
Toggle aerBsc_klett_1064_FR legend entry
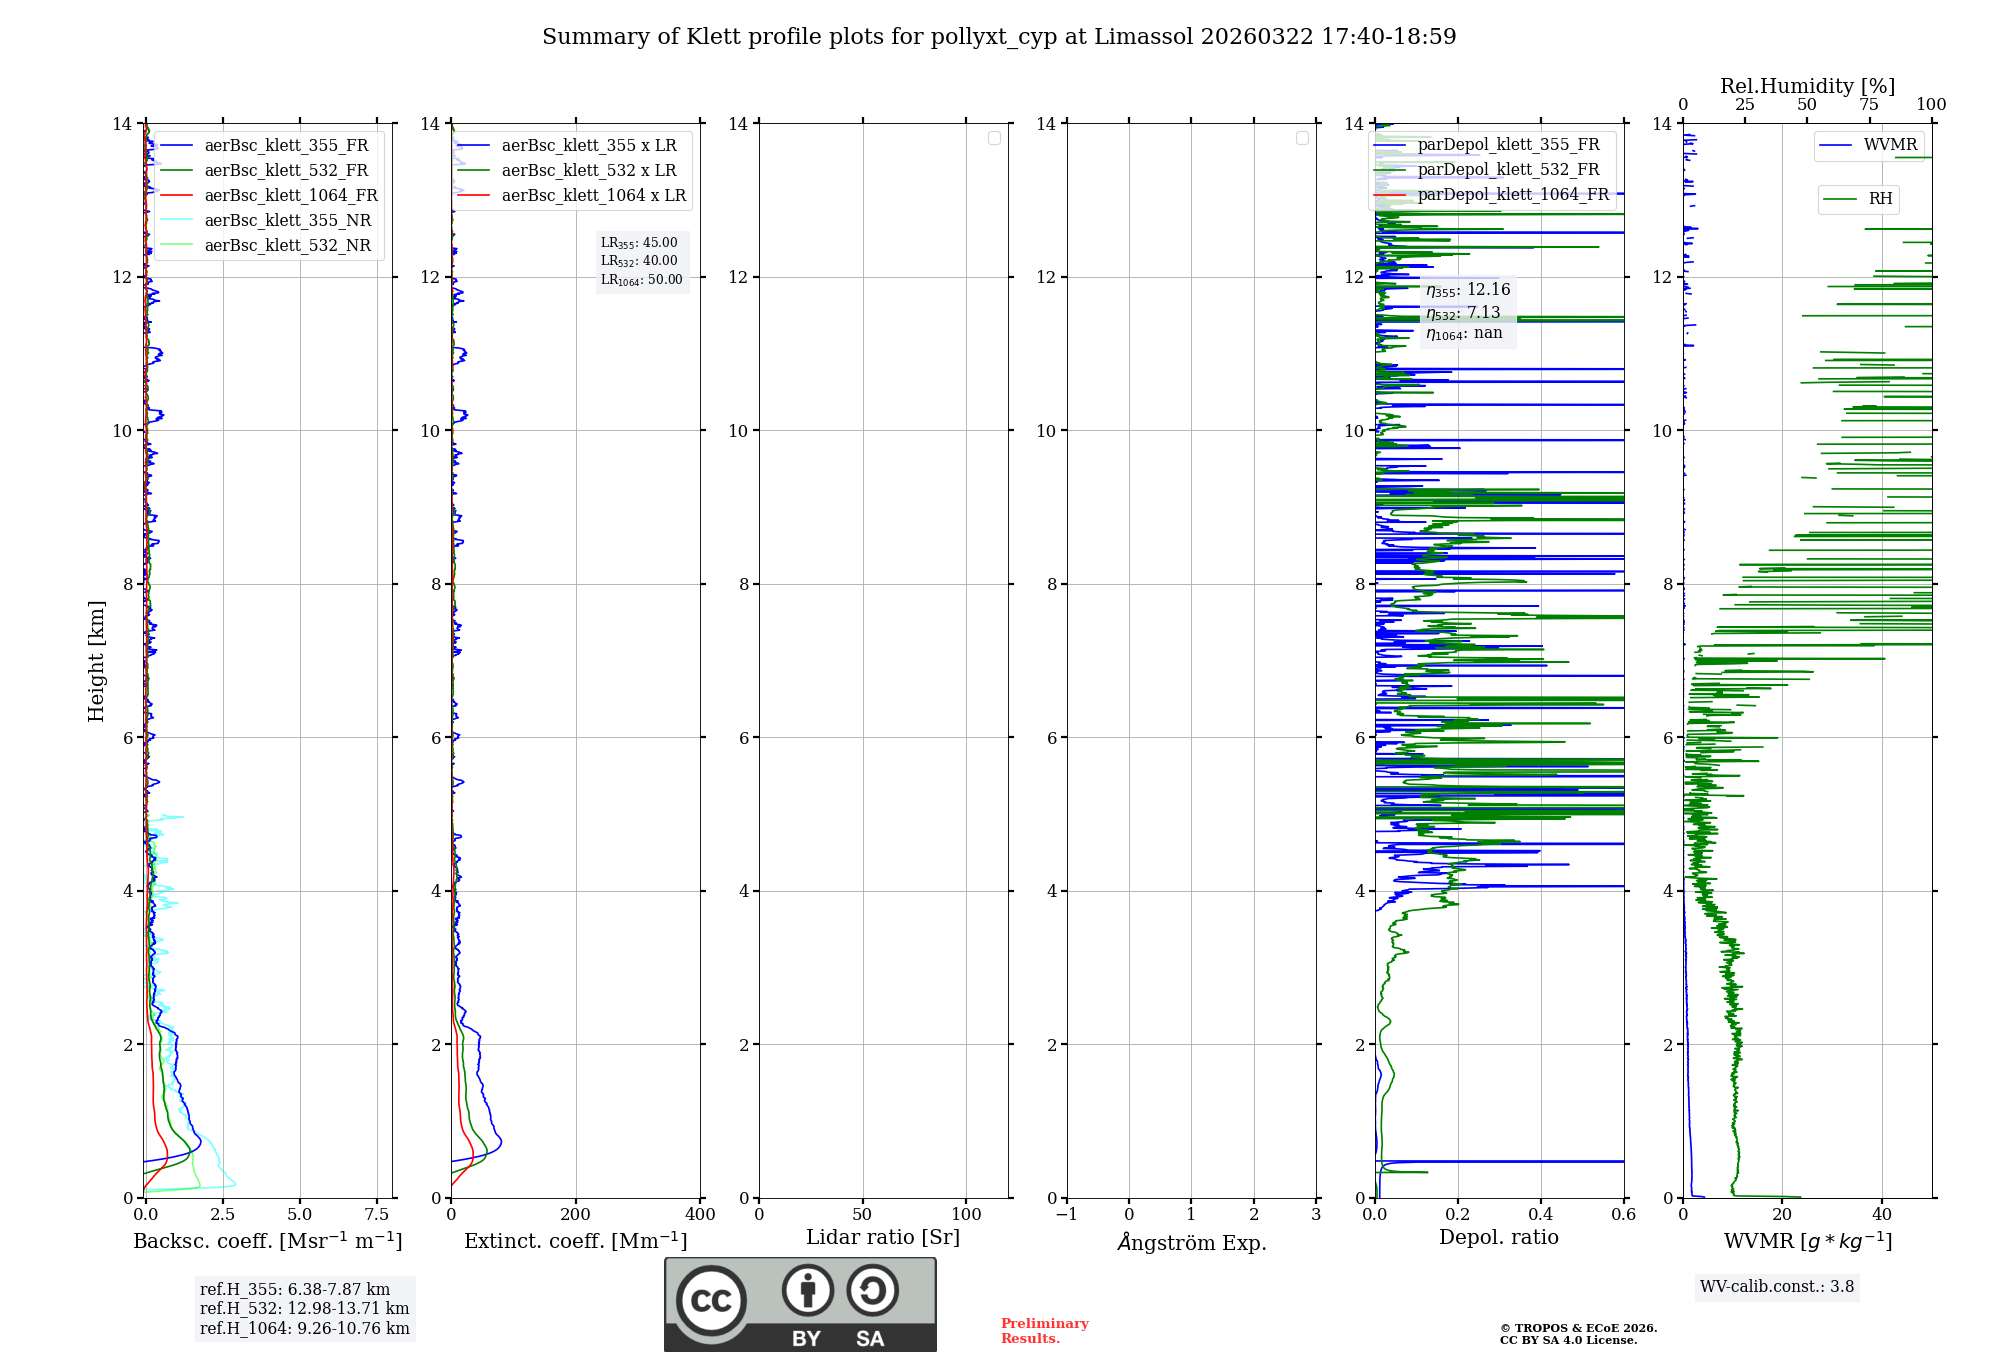click(290, 195)
